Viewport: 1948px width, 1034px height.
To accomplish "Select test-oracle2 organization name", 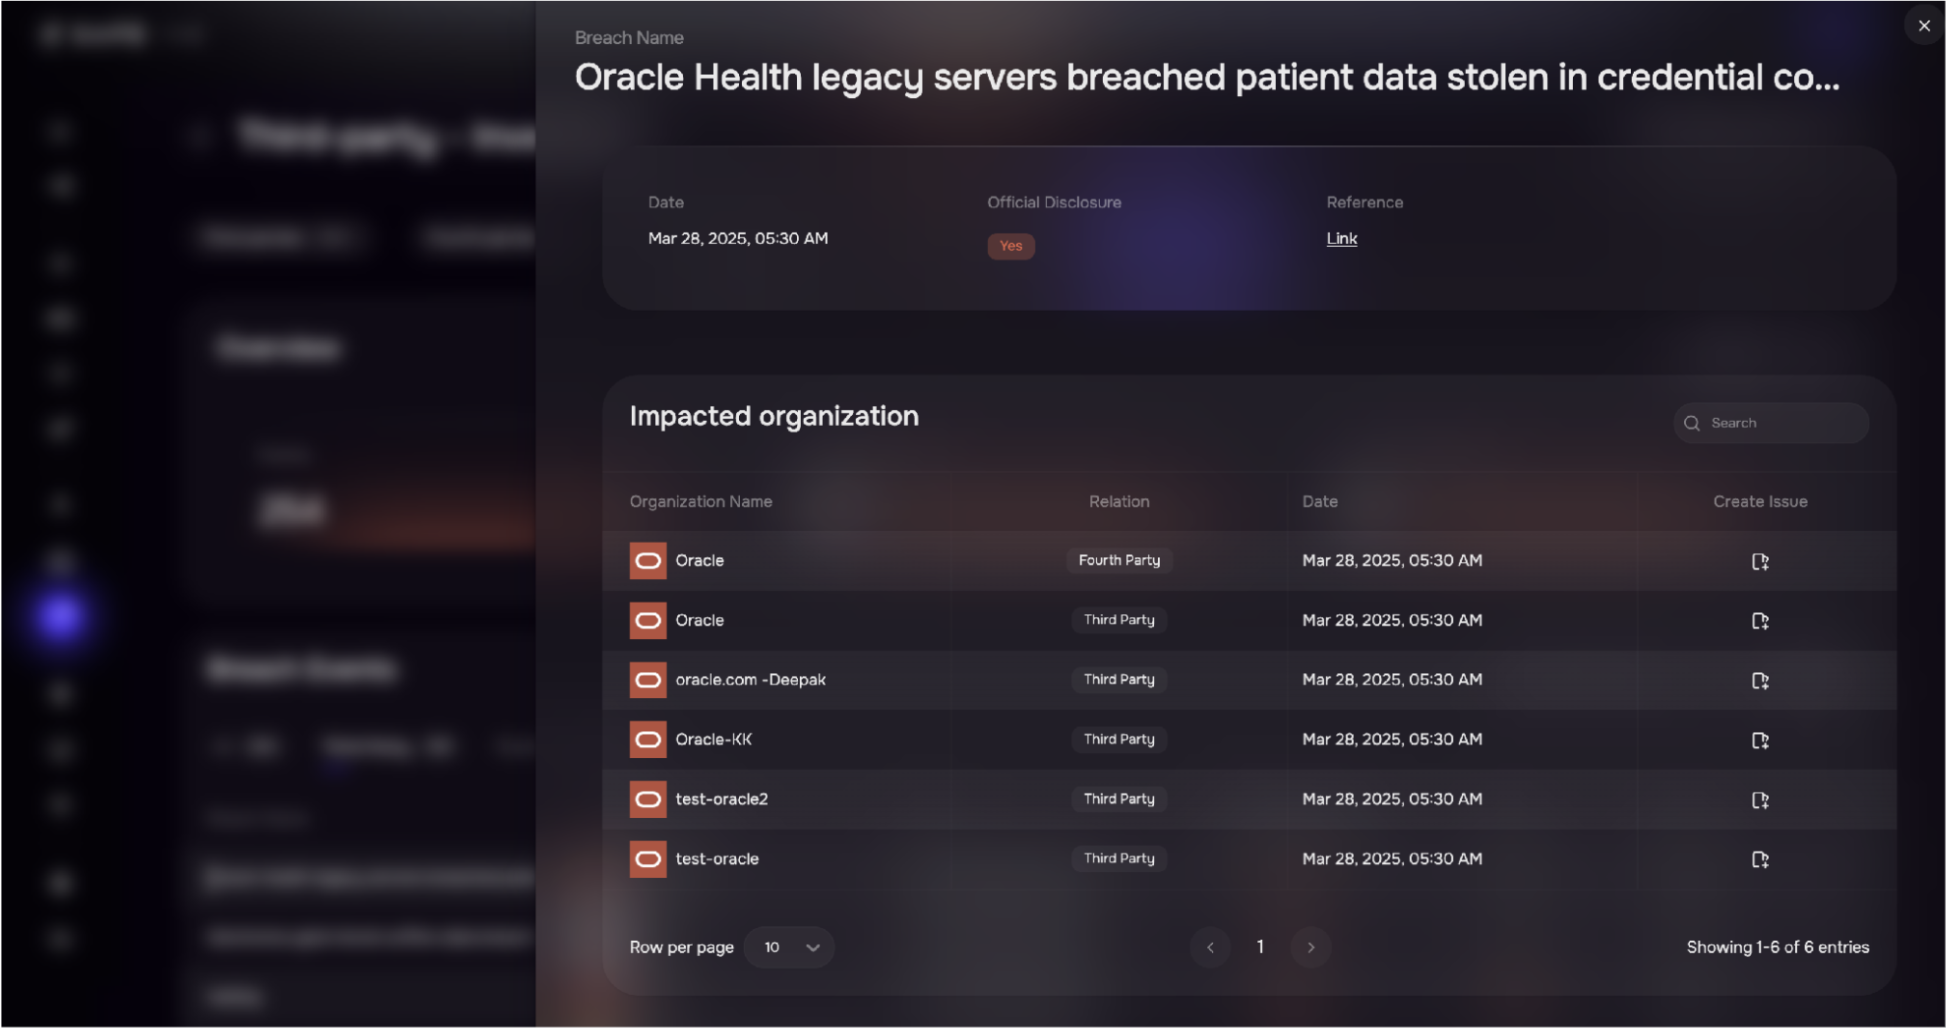I will click(721, 799).
